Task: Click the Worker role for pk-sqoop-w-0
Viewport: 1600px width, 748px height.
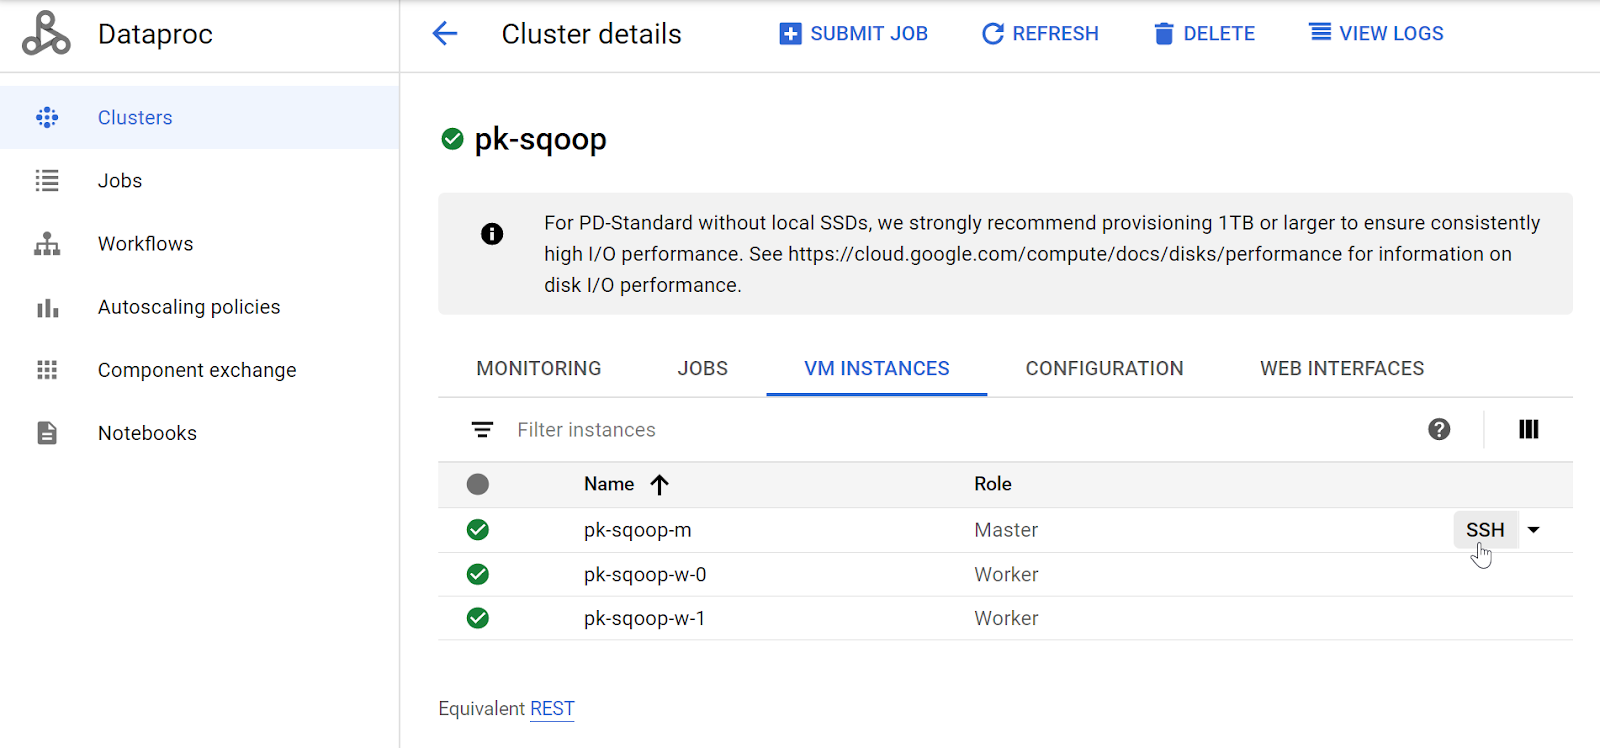Action: point(1006,575)
